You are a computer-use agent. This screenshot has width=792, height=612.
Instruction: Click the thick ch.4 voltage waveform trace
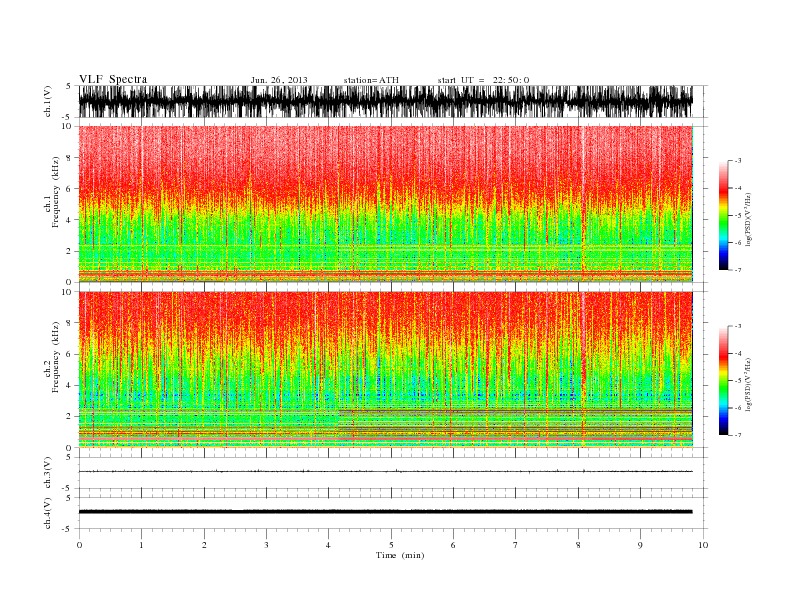385,512
